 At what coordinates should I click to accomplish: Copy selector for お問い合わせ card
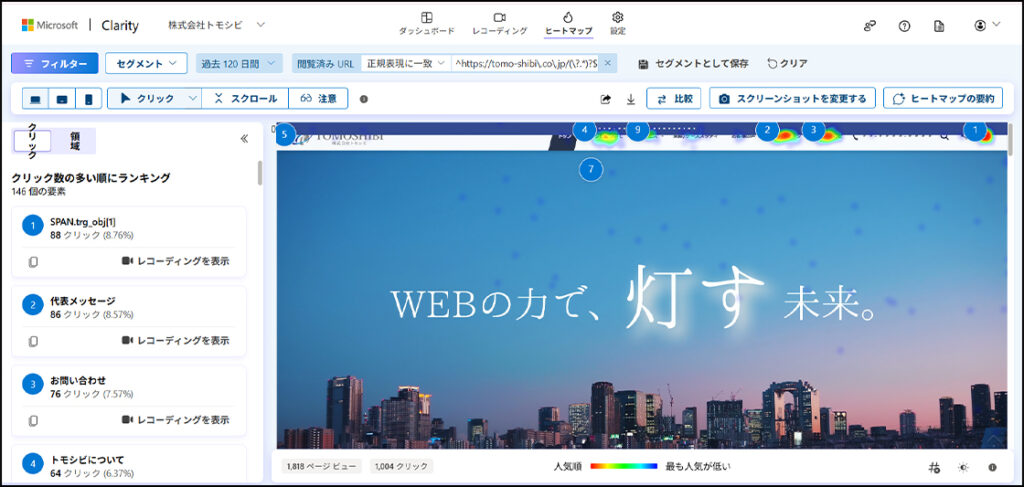point(33,420)
